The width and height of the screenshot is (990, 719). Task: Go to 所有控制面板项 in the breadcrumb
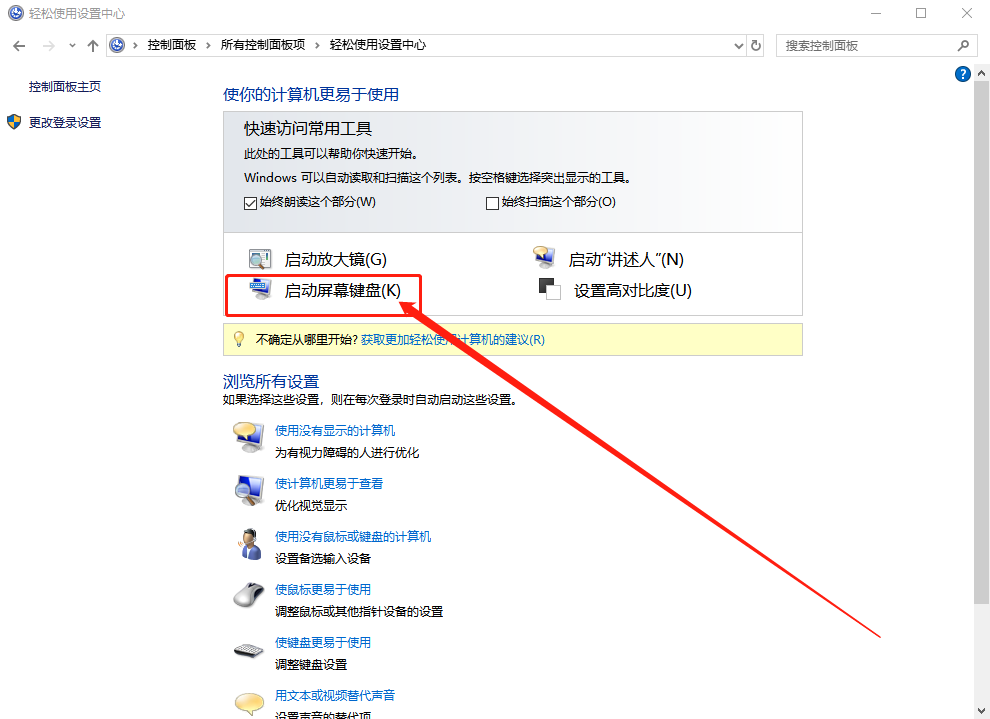click(262, 46)
